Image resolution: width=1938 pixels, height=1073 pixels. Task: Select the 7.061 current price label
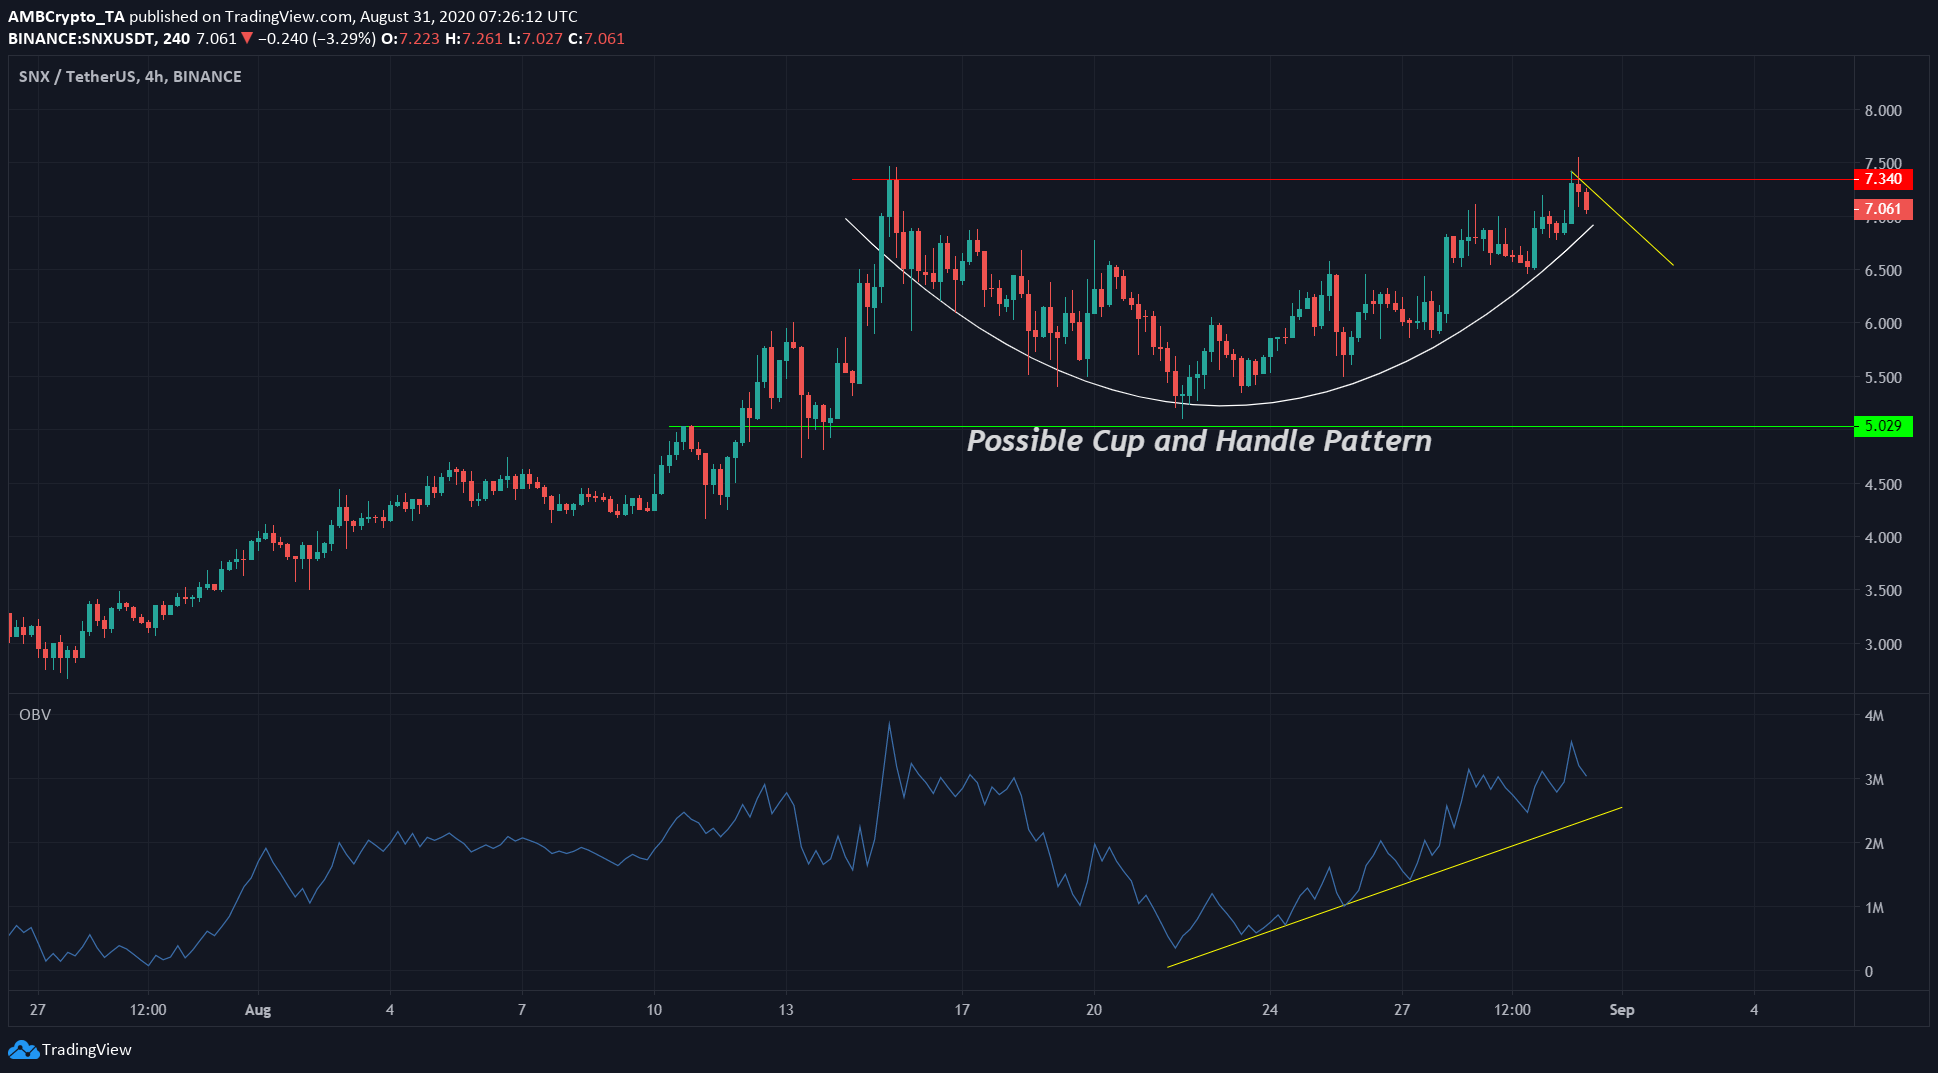click(x=1882, y=209)
